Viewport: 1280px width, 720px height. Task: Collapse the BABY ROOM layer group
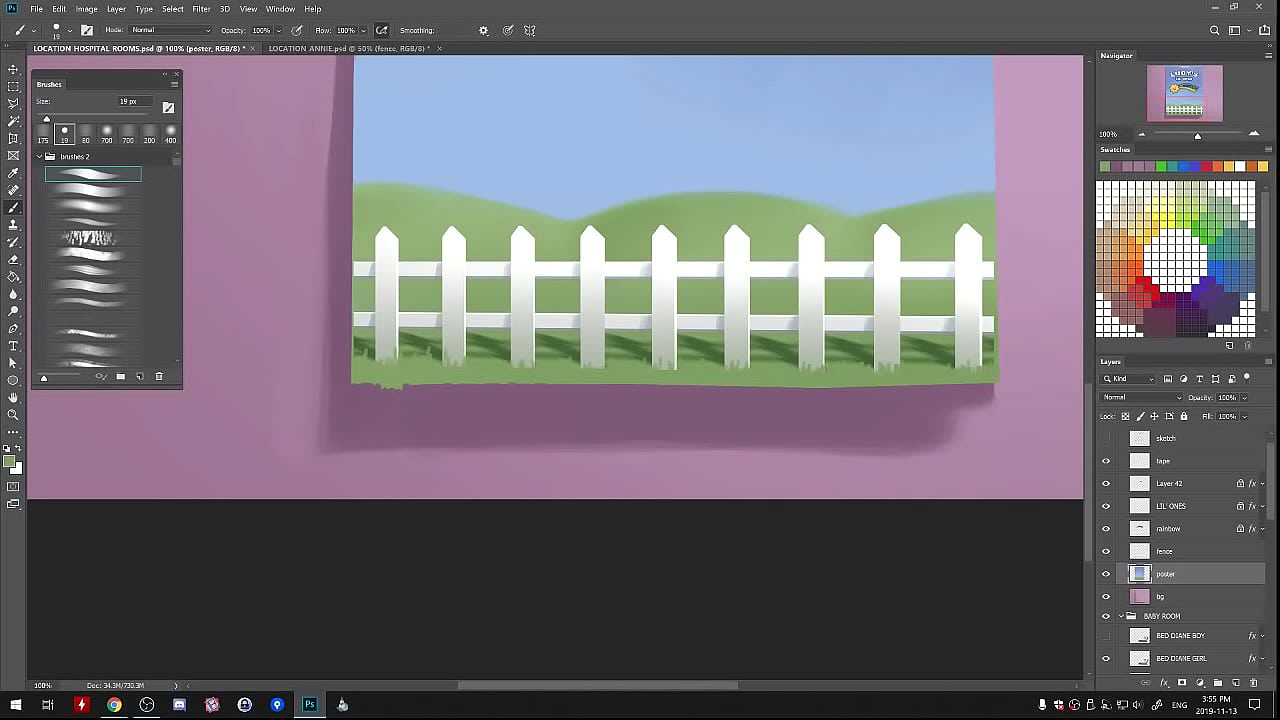[x=1121, y=616]
